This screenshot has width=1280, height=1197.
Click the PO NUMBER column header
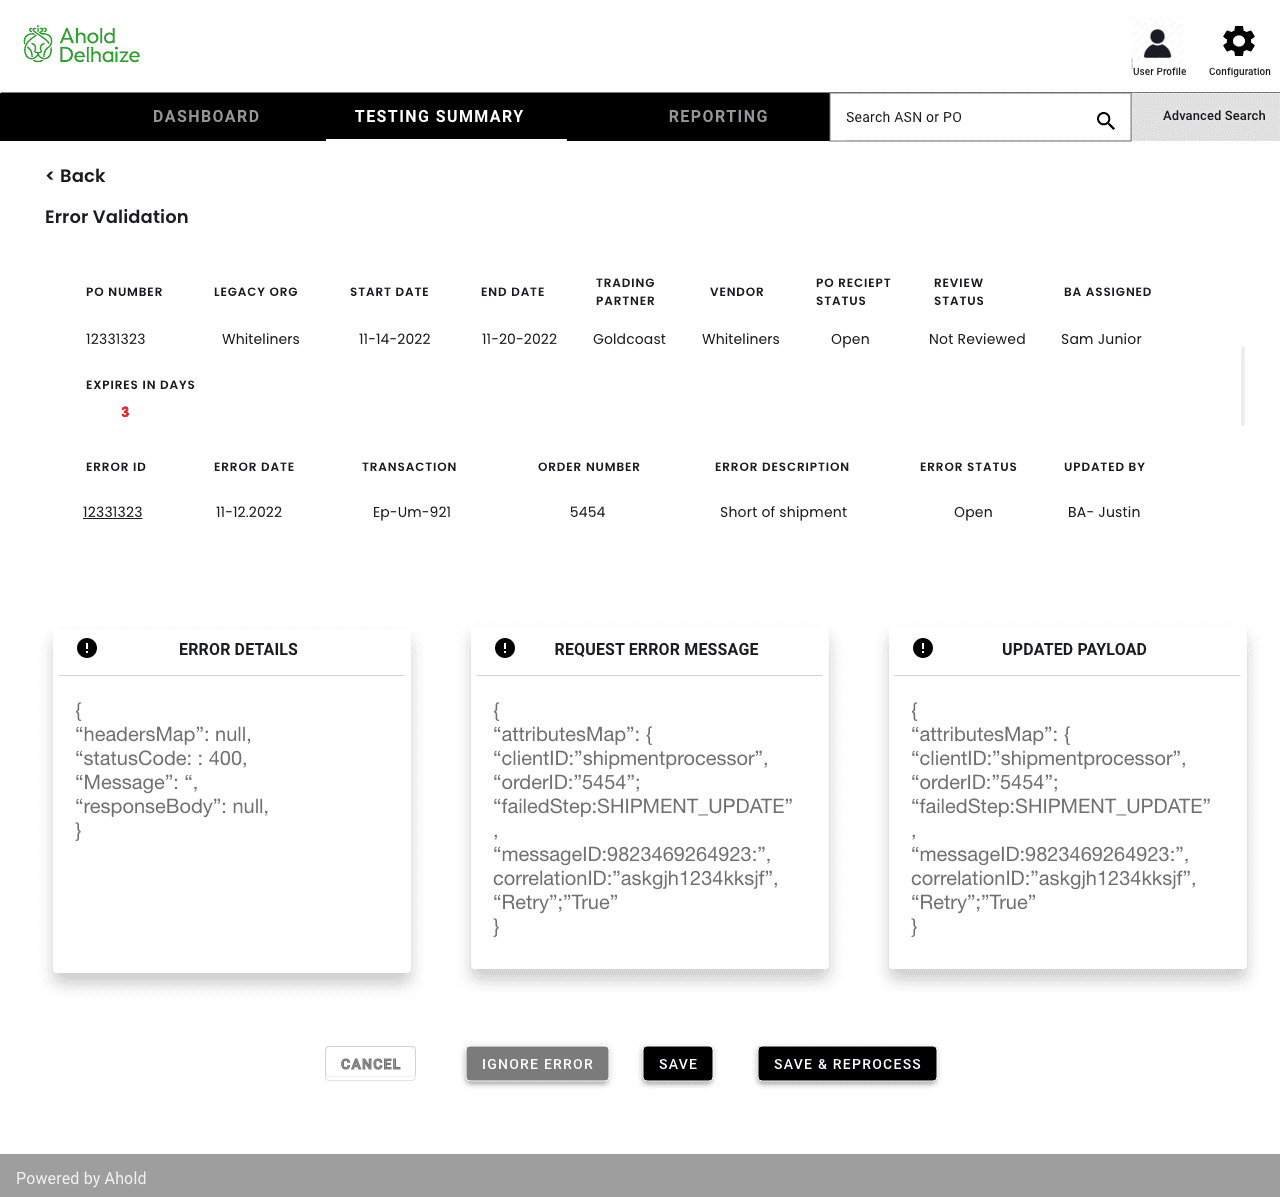(x=124, y=292)
